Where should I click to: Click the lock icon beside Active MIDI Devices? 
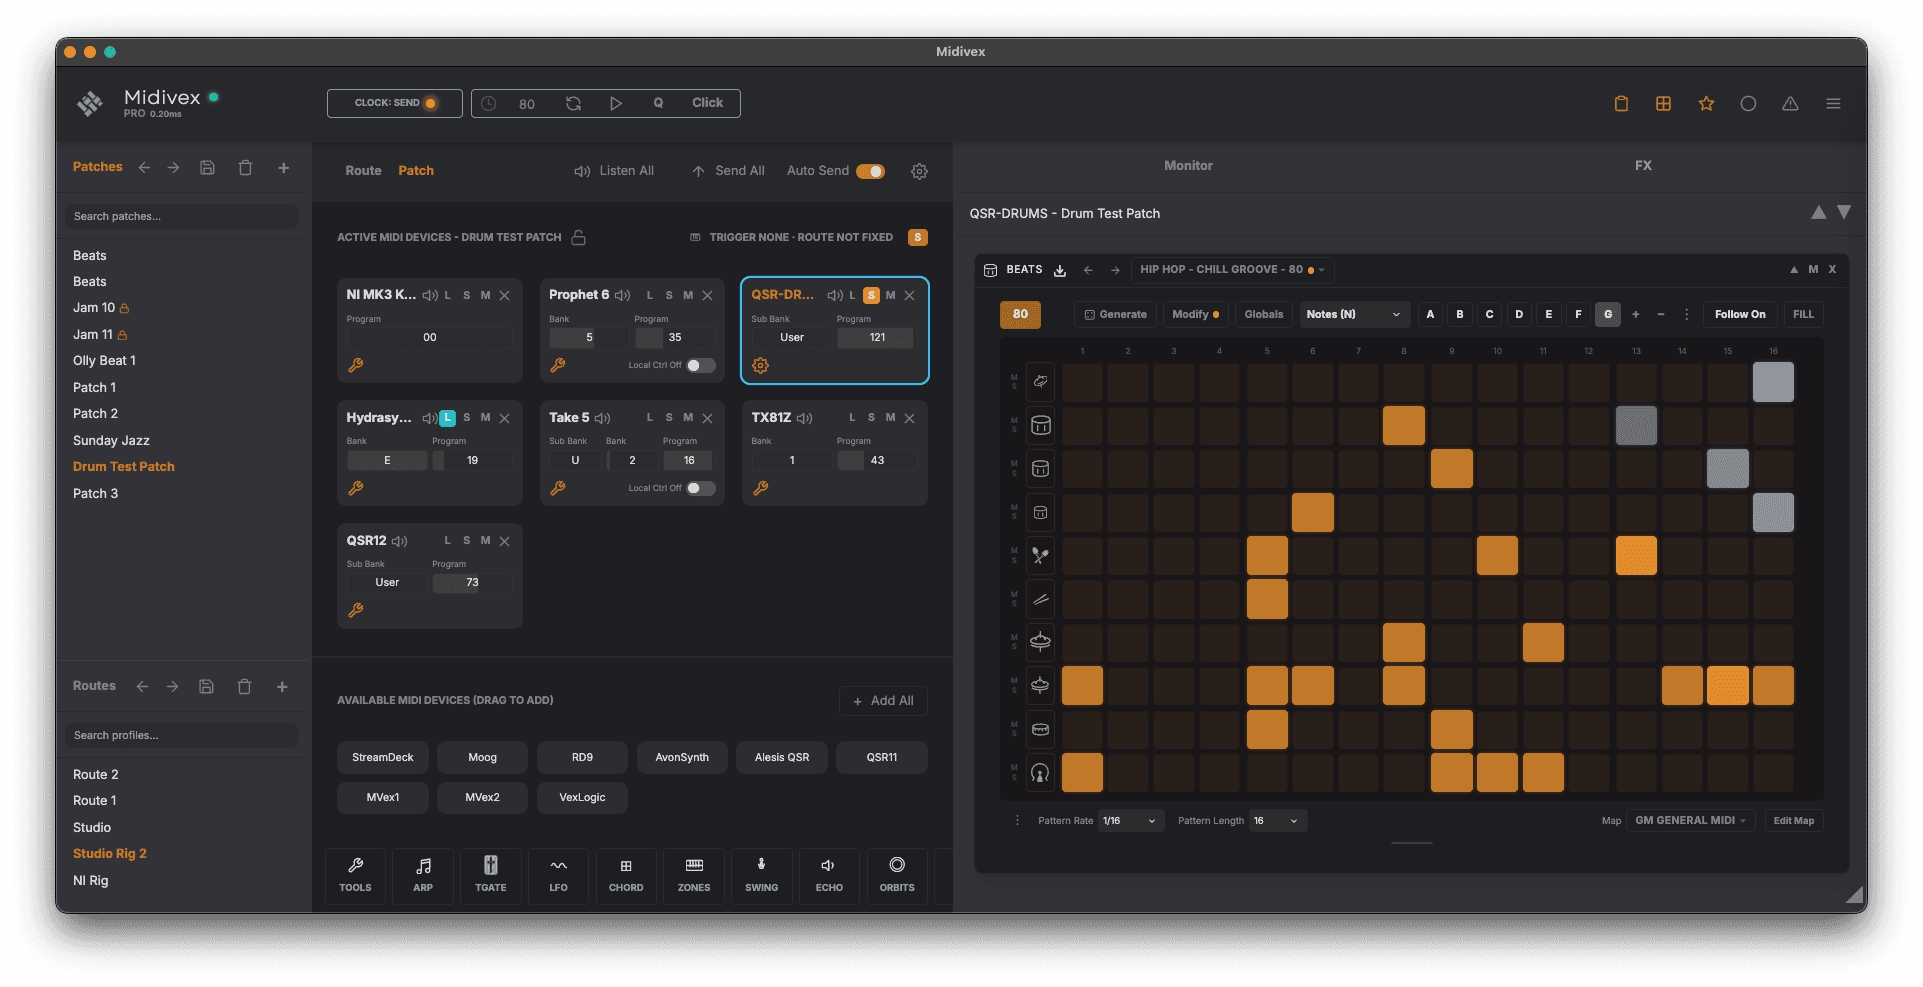pos(578,237)
